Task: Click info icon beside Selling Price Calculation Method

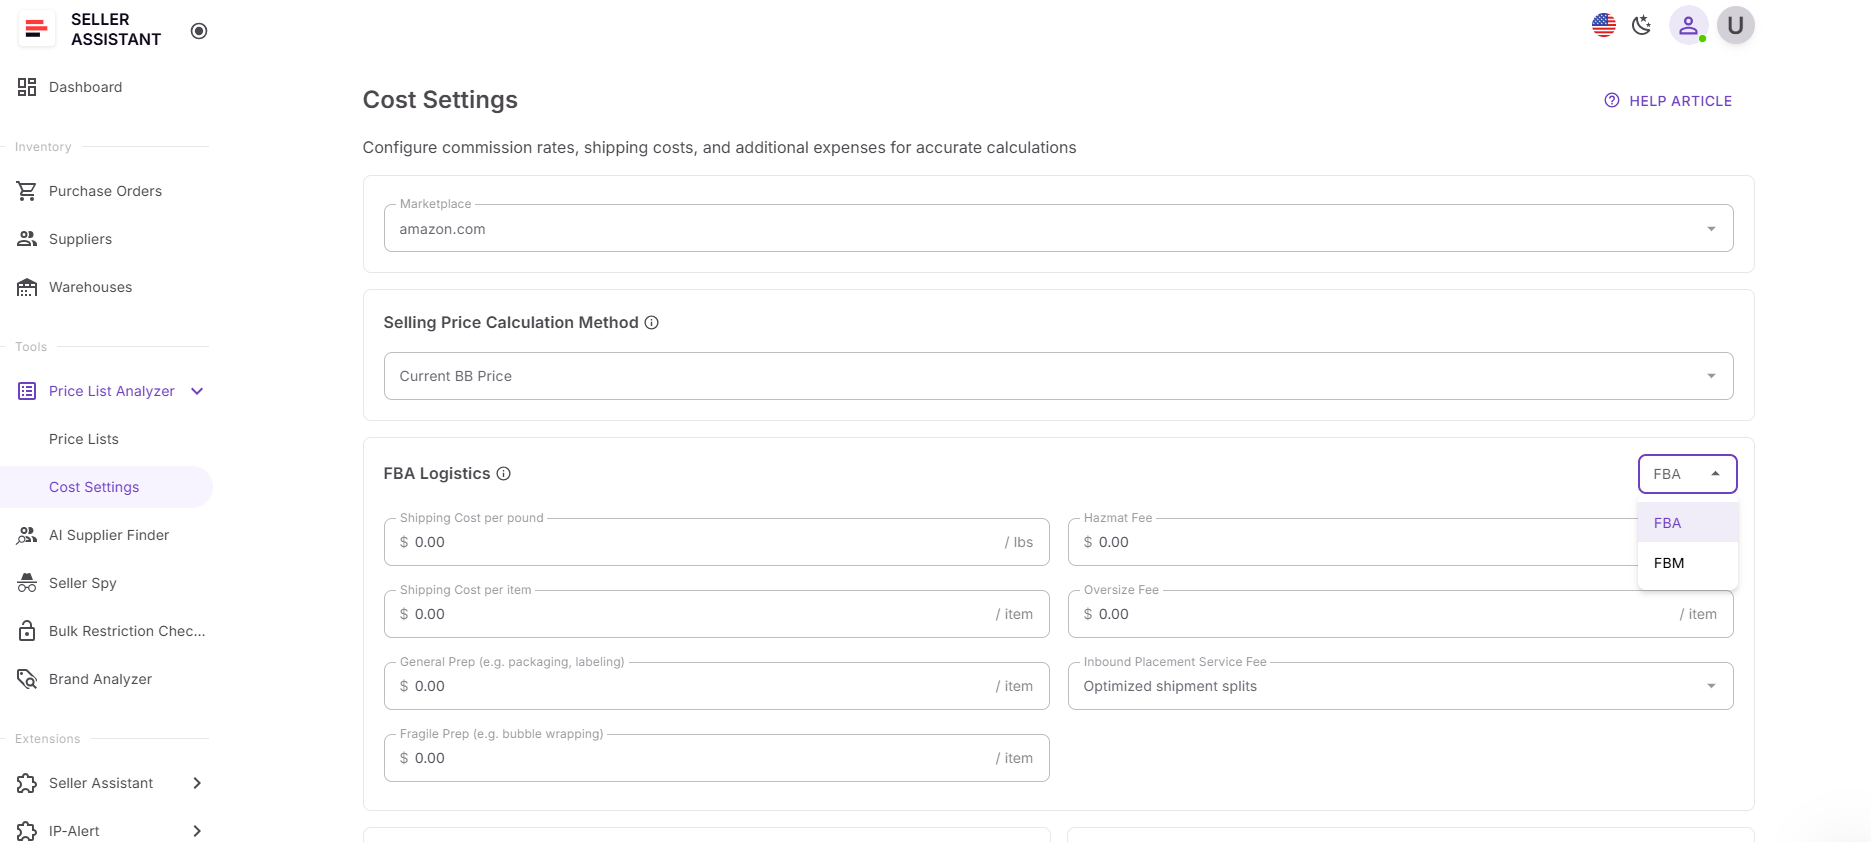Action: click(x=652, y=322)
